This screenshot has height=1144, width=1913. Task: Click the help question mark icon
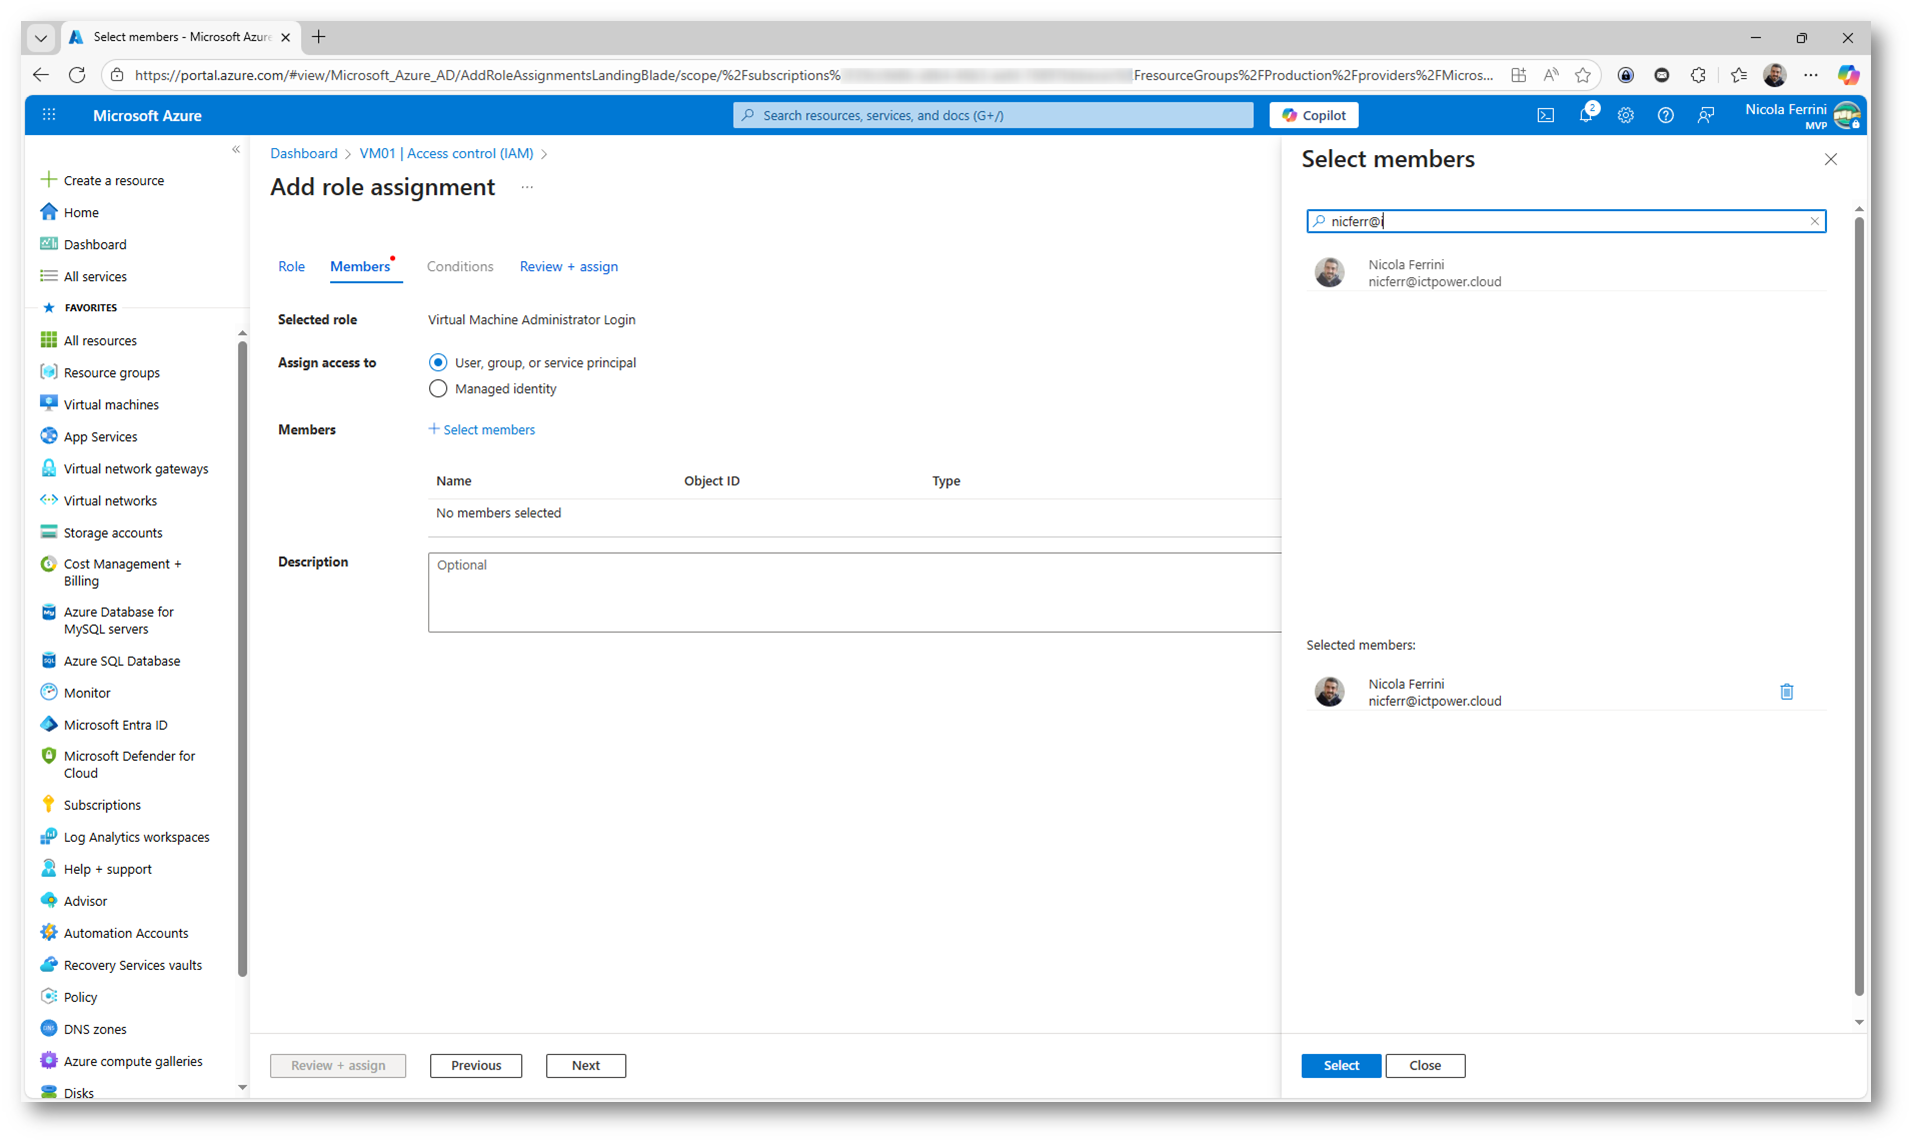[x=1665, y=116]
